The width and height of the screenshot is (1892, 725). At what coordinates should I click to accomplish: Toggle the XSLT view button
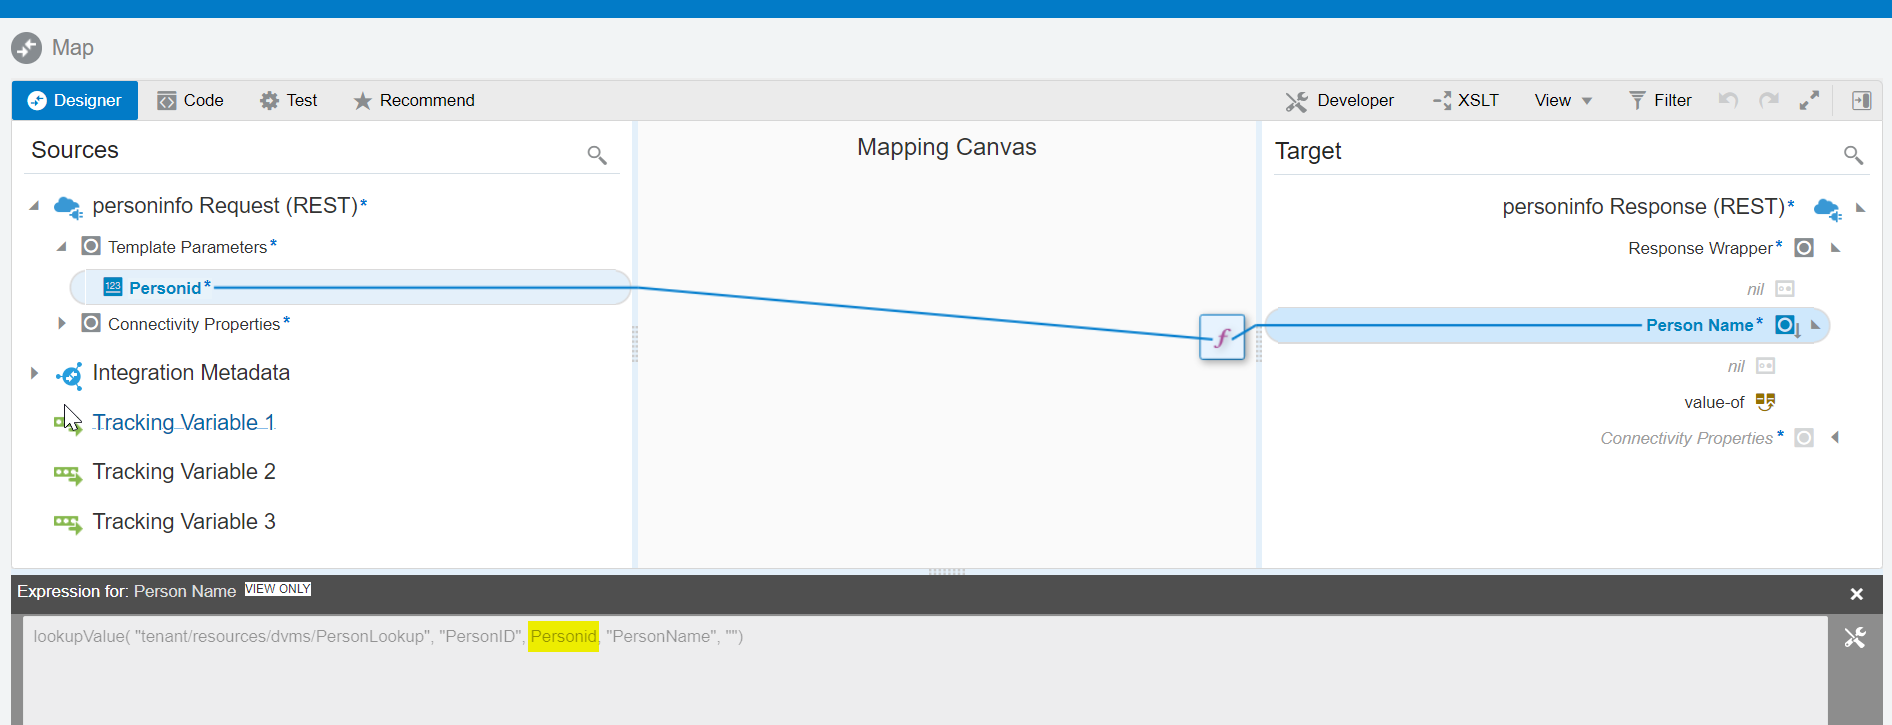click(1466, 100)
